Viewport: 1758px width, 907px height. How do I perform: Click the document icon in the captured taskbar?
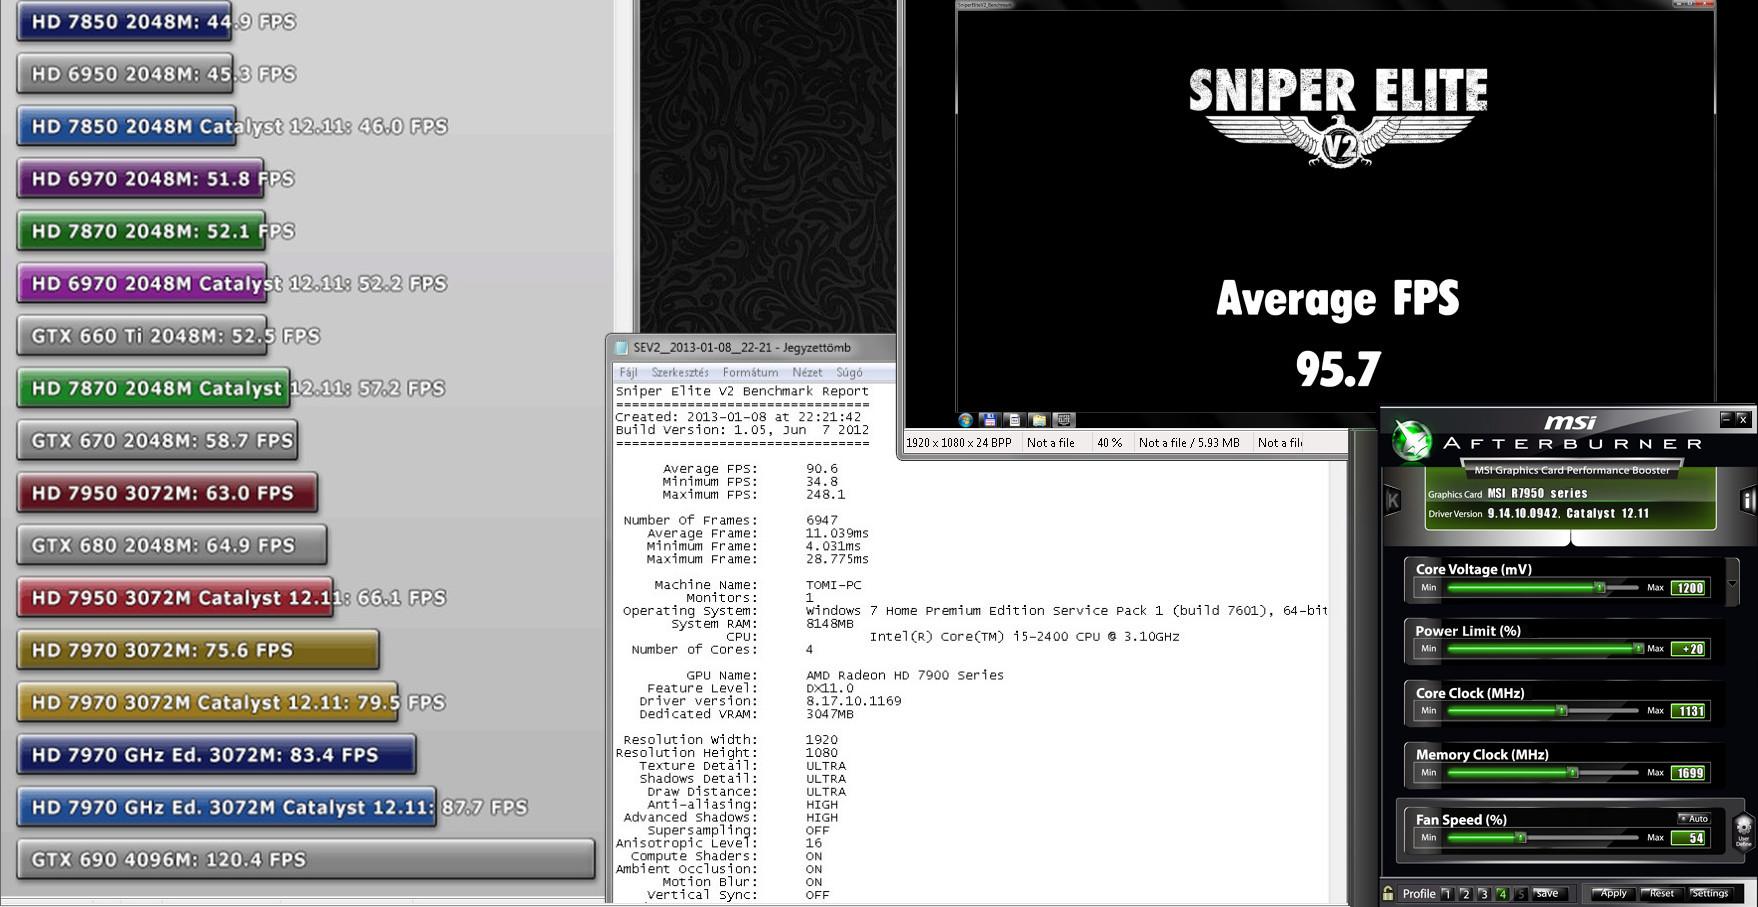coord(1014,420)
